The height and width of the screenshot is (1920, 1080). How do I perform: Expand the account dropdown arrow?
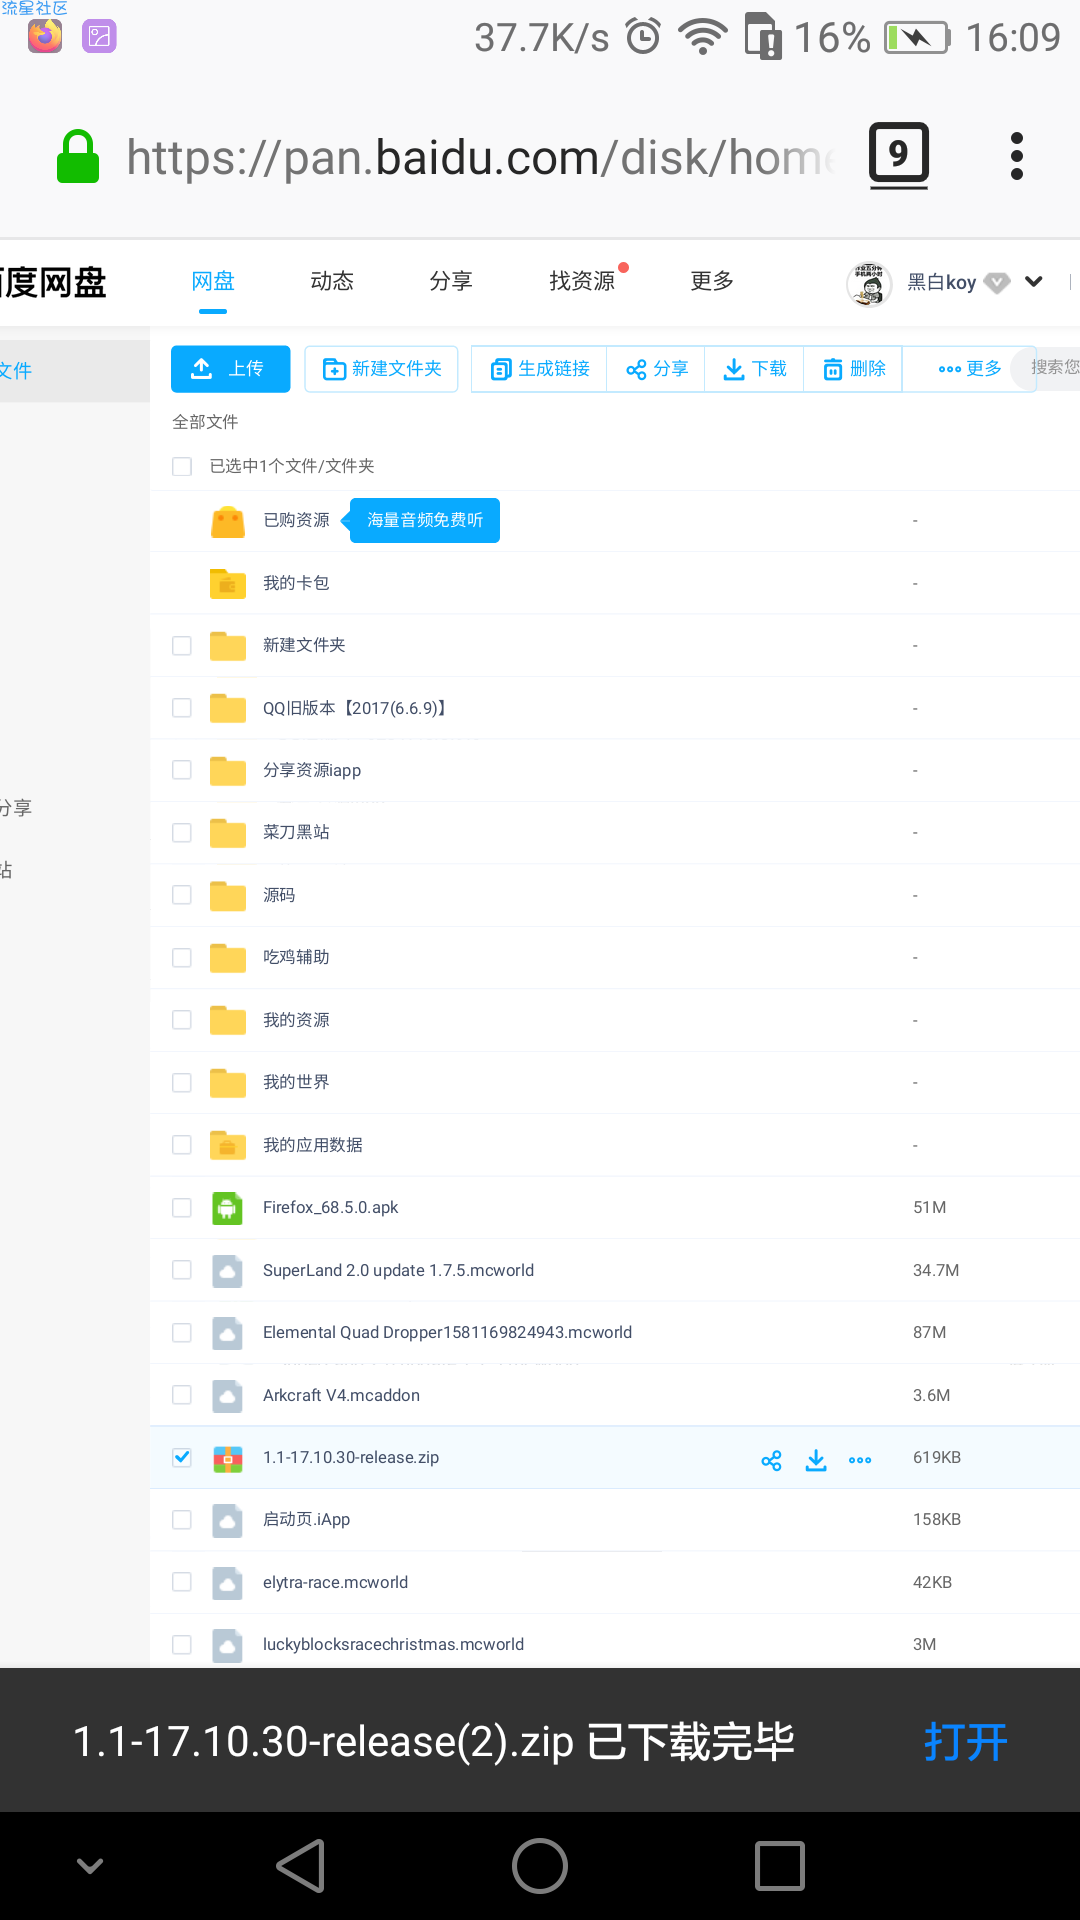click(1034, 282)
